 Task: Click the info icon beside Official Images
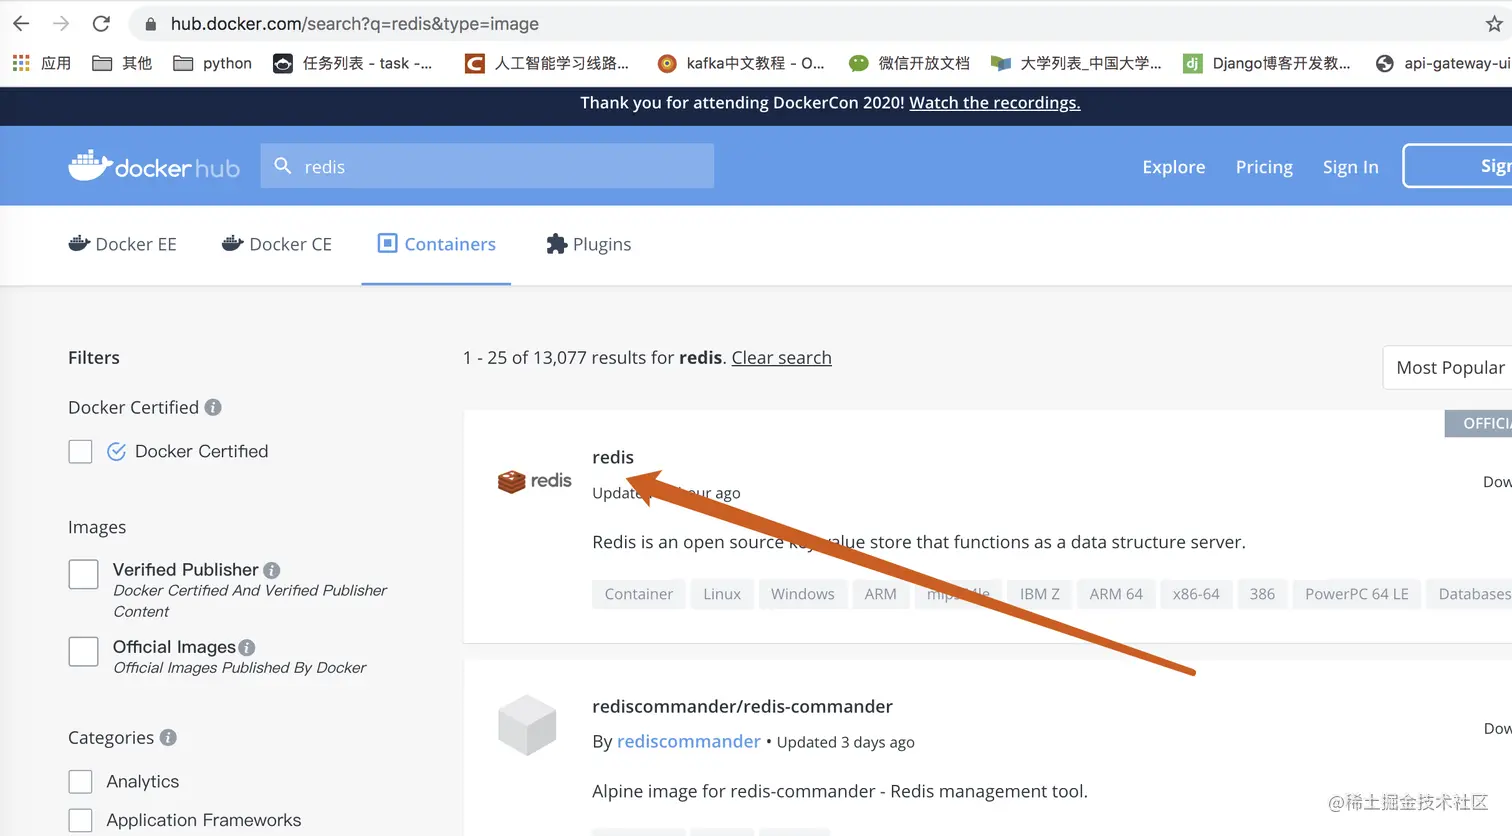247,647
